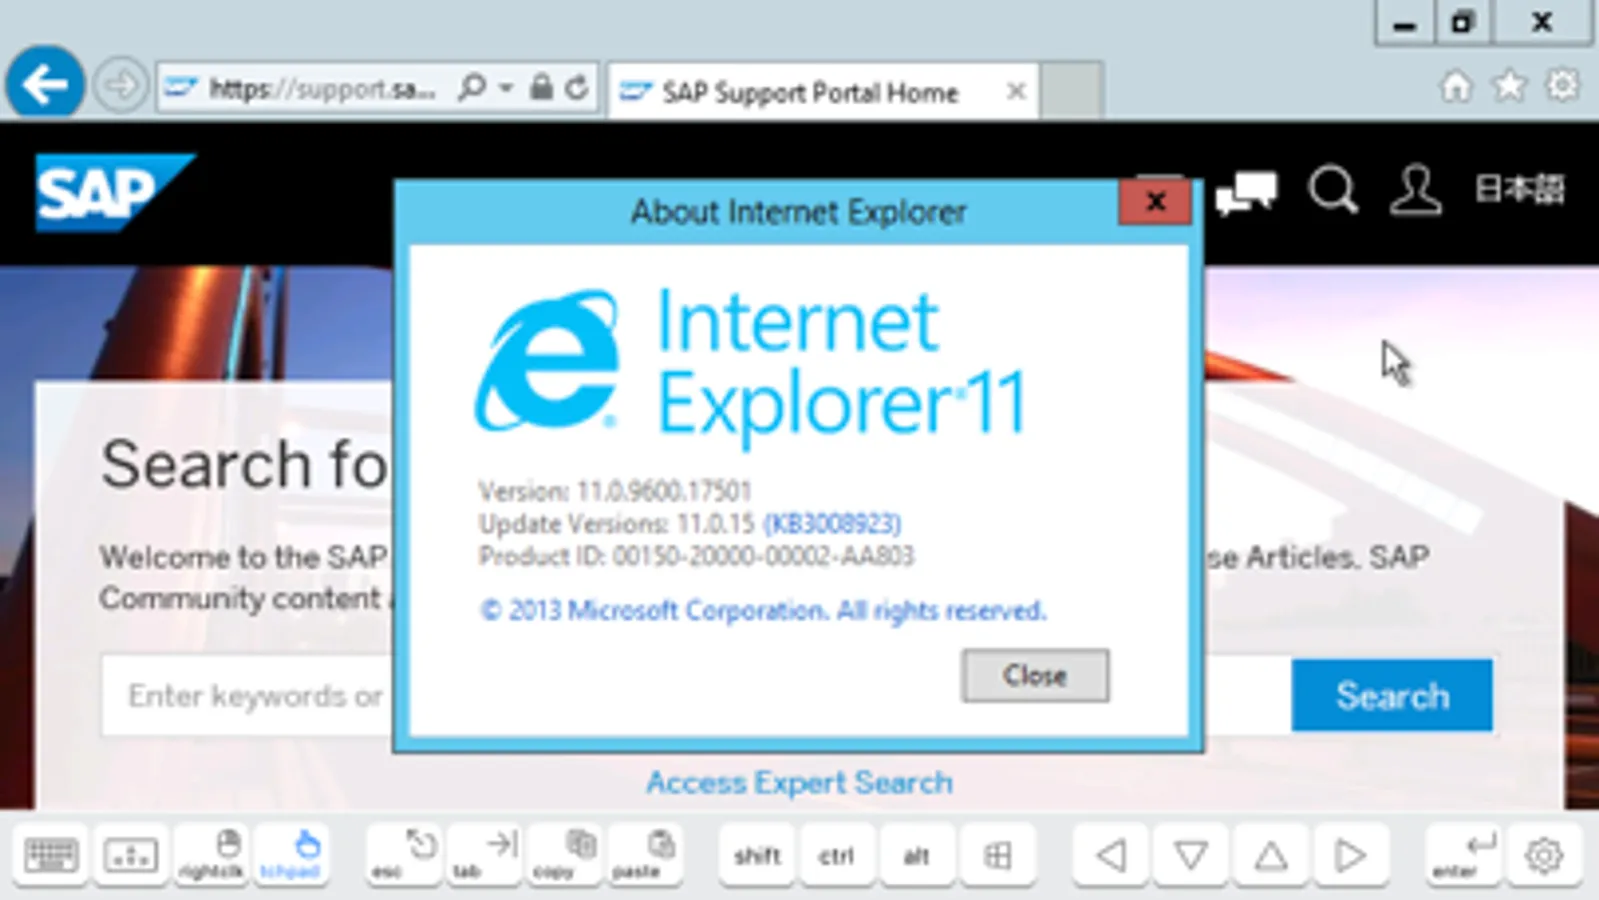Tap the enter key button
1599x900 pixels.
1463,855
